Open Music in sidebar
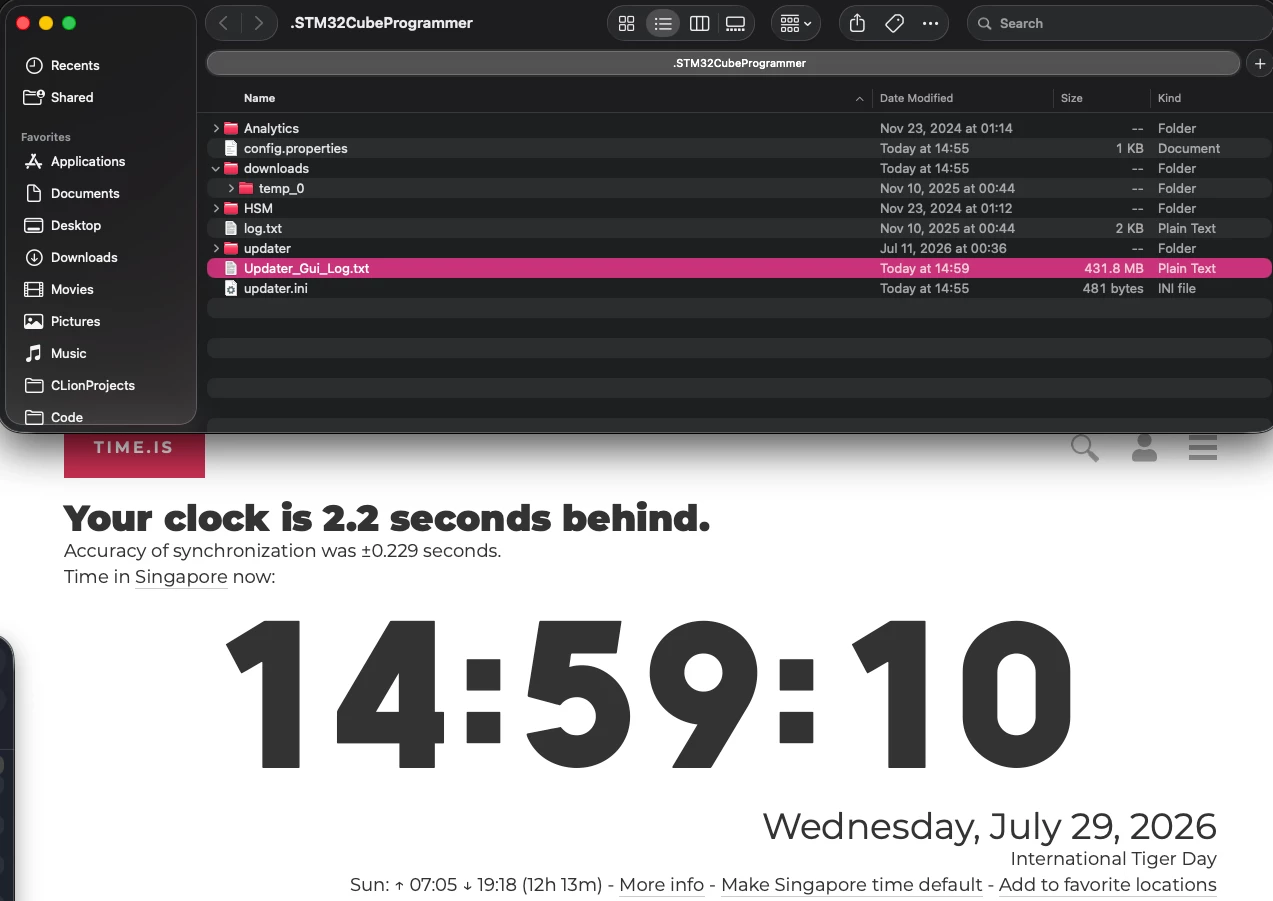 coord(68,353)
